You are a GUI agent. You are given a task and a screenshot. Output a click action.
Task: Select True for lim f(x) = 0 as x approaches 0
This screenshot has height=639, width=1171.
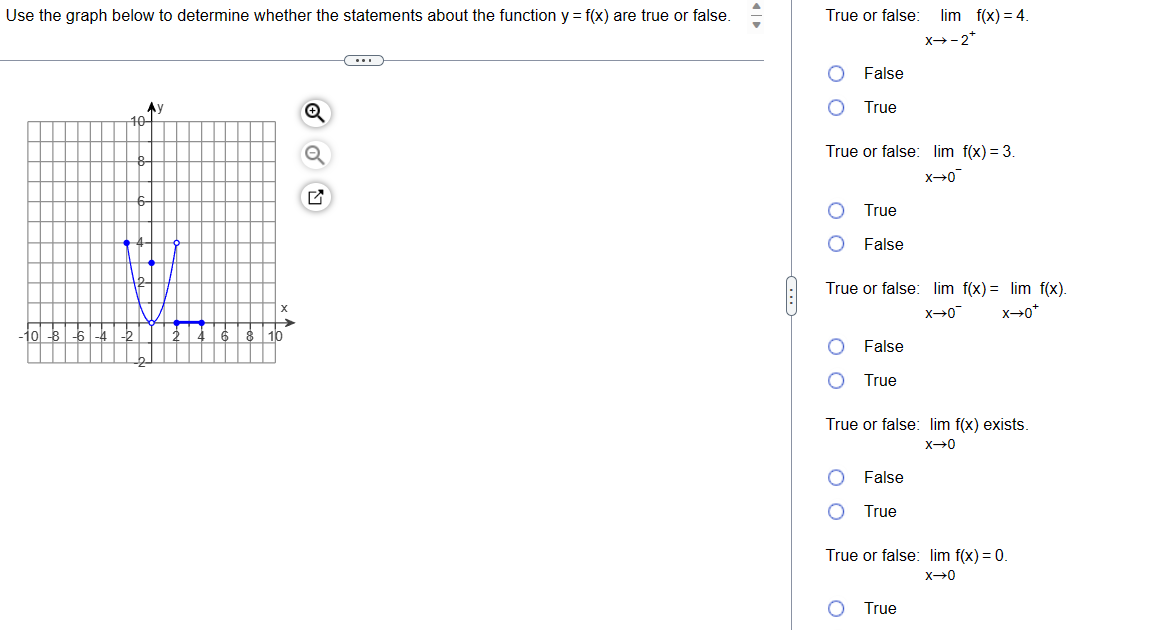point(836,608)
